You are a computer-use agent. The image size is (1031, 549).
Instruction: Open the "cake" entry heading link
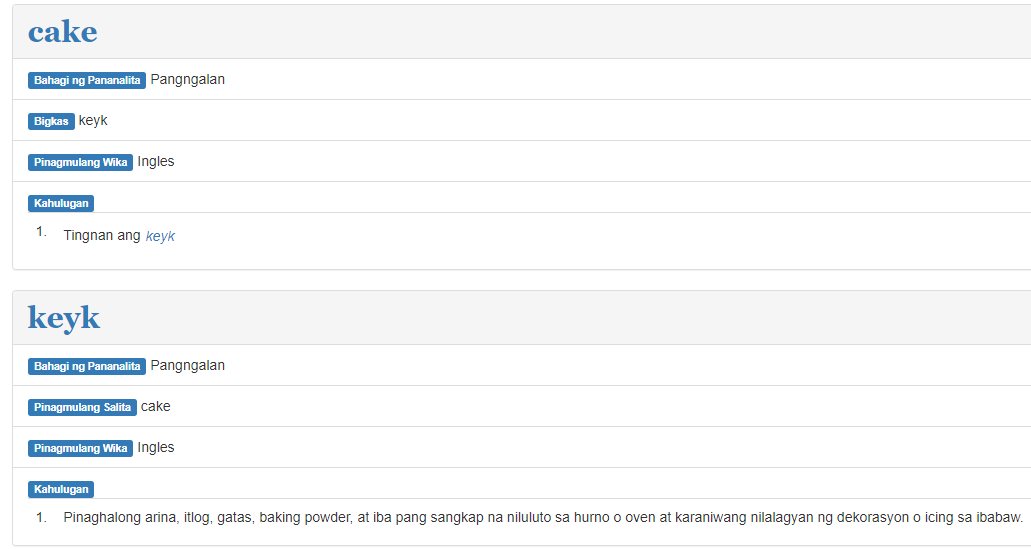pos(62,32)
